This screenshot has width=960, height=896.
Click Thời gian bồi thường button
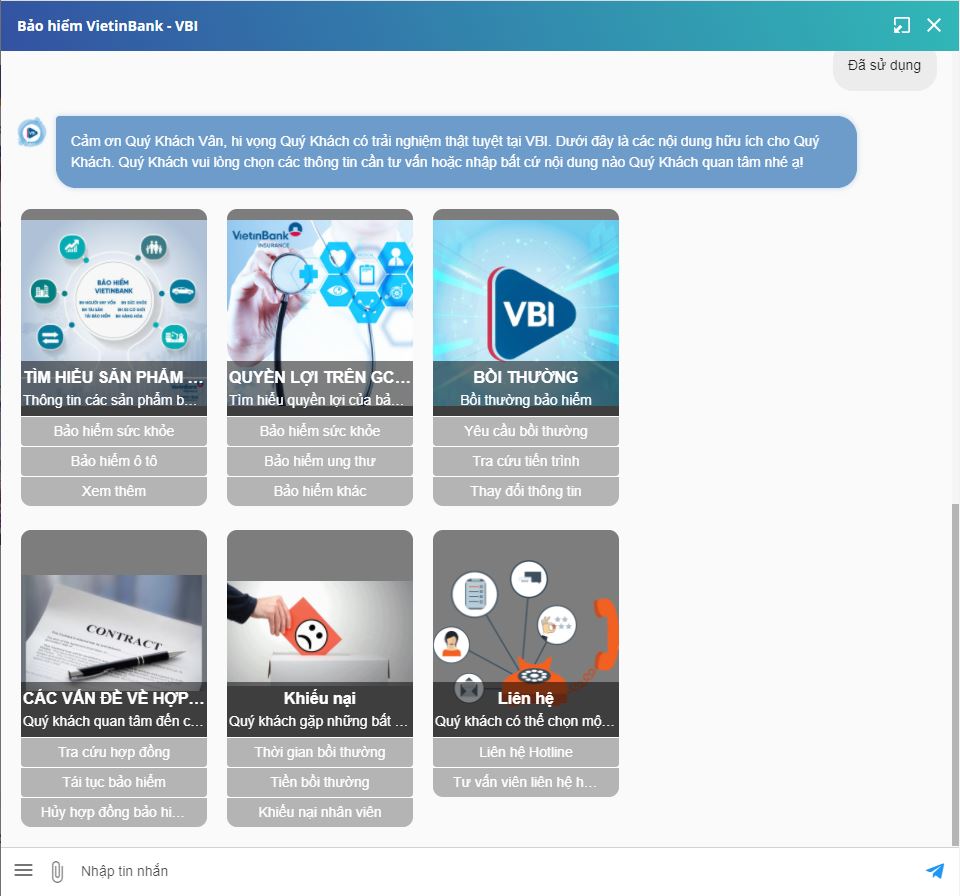(x=320, y=752)
